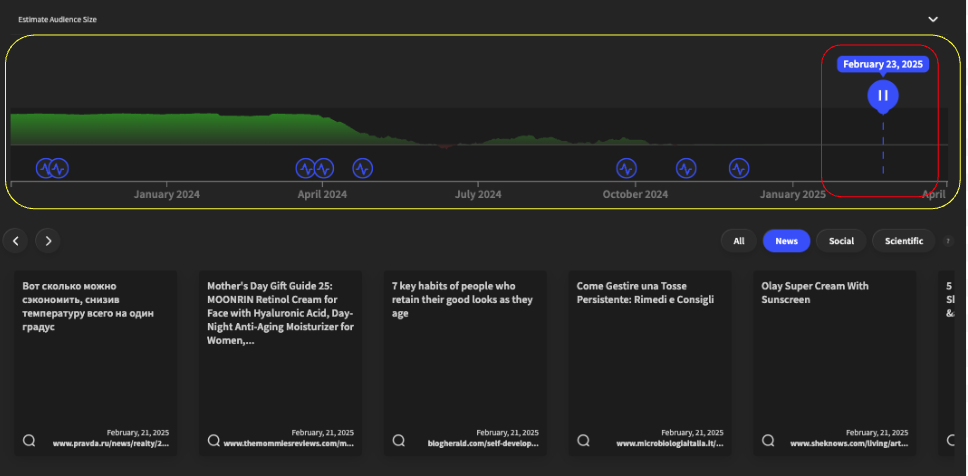Collapse the Estimate Audience Size panel
968x476 pixels.
[x=932, y=19]
